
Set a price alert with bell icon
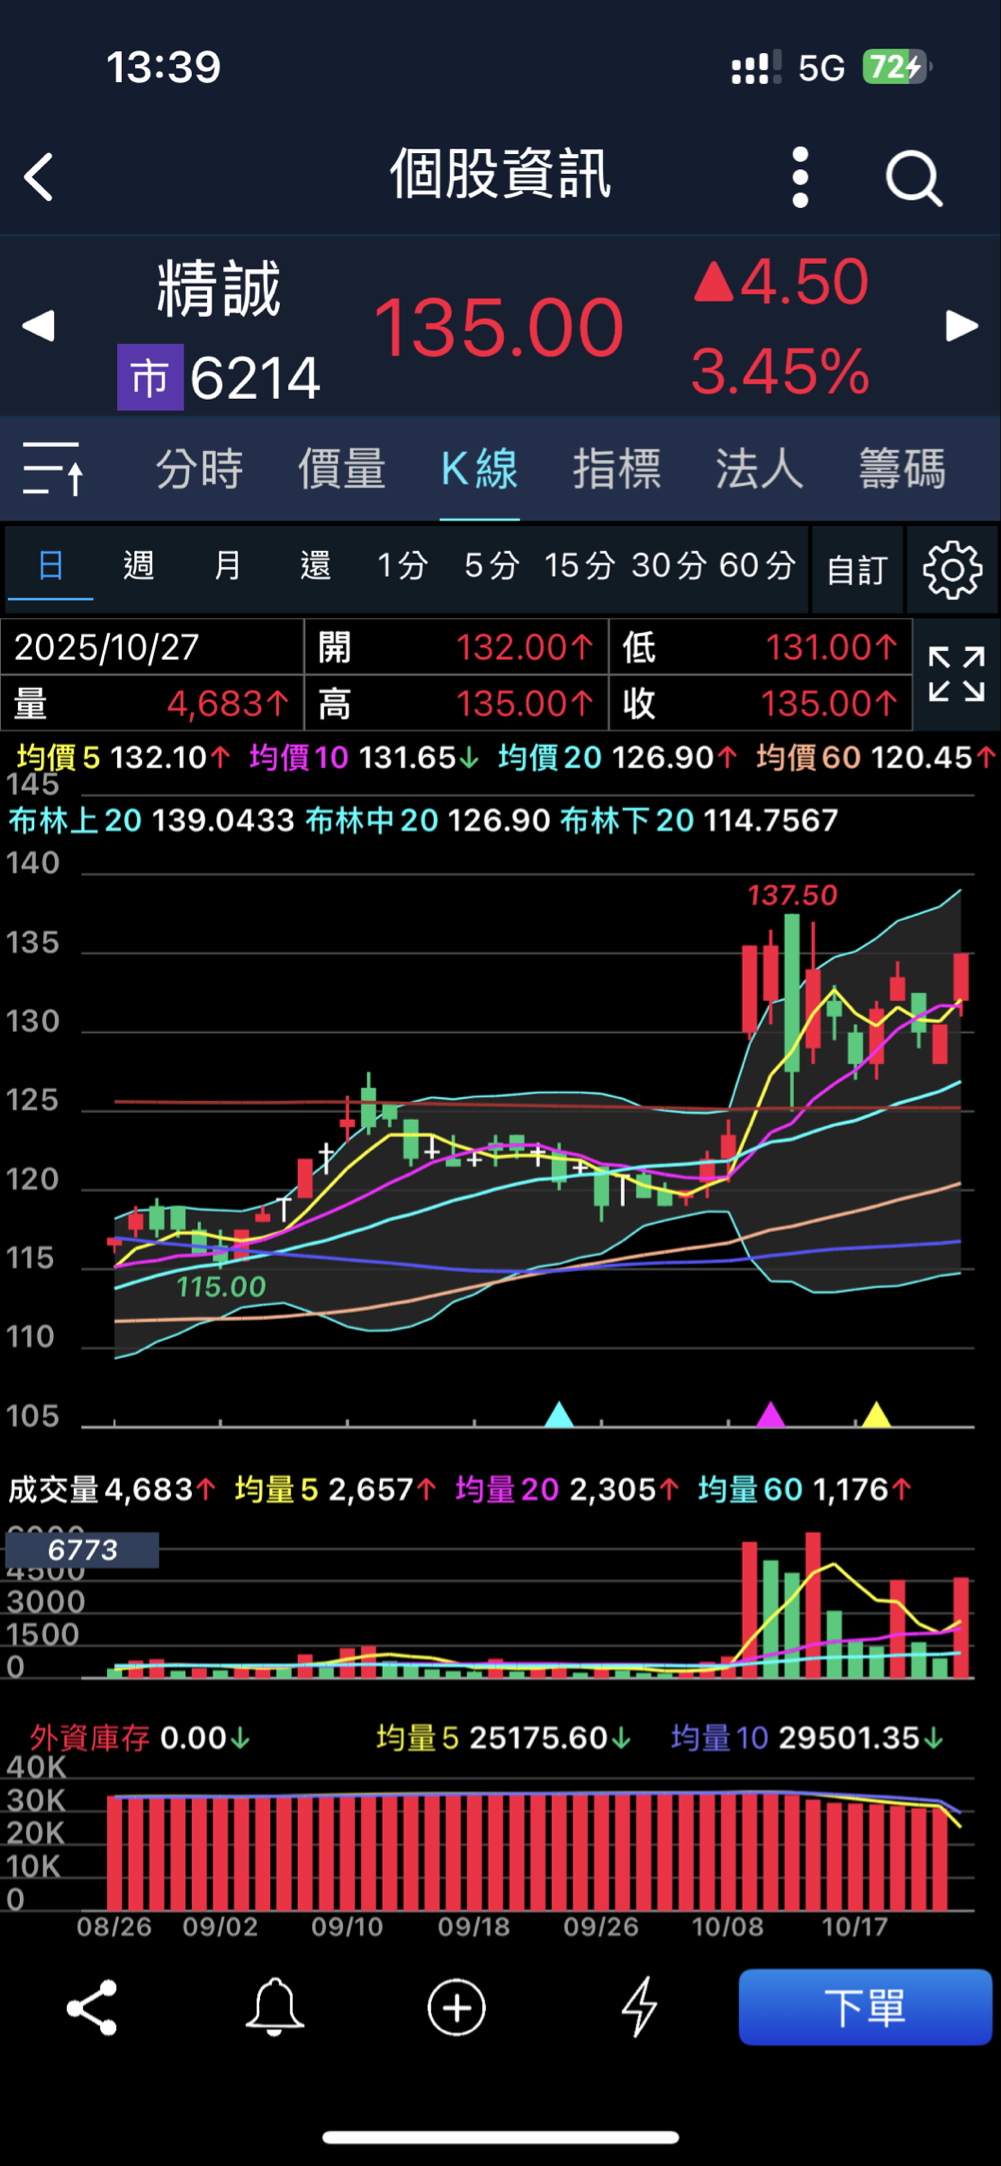[x=274, y=2007]
